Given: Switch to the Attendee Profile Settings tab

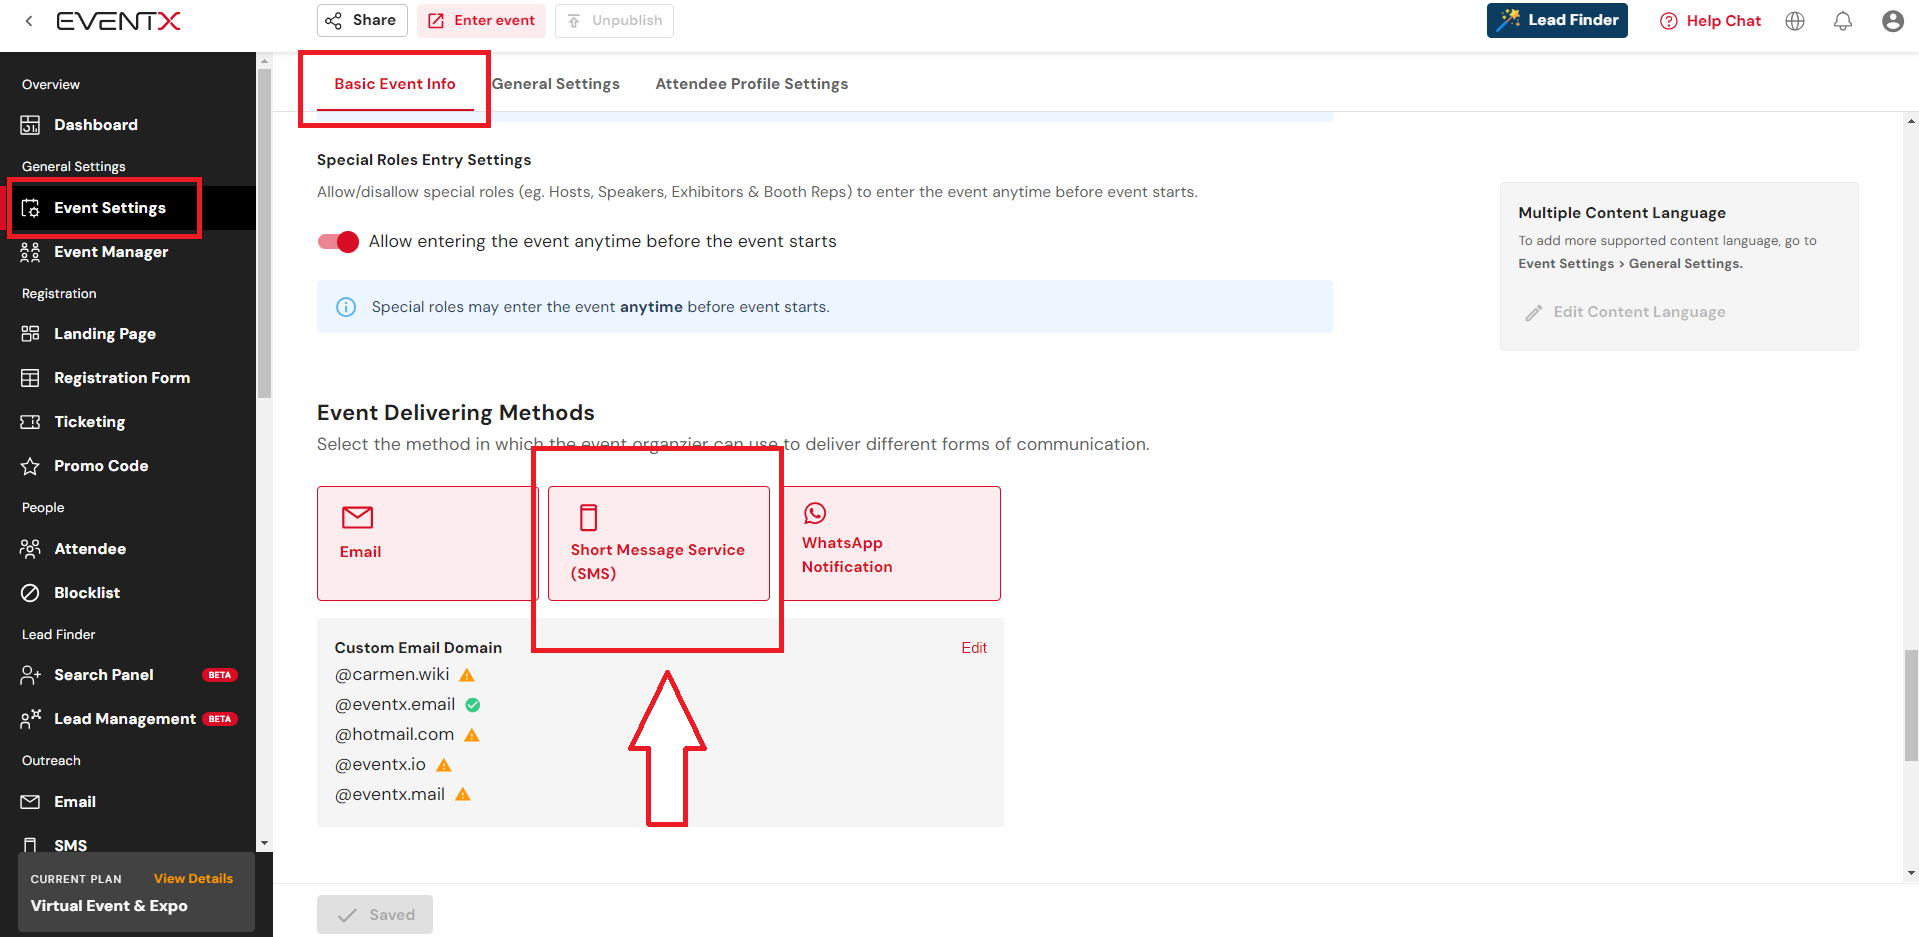Looking at the screenshot, I should pos(752,84).
